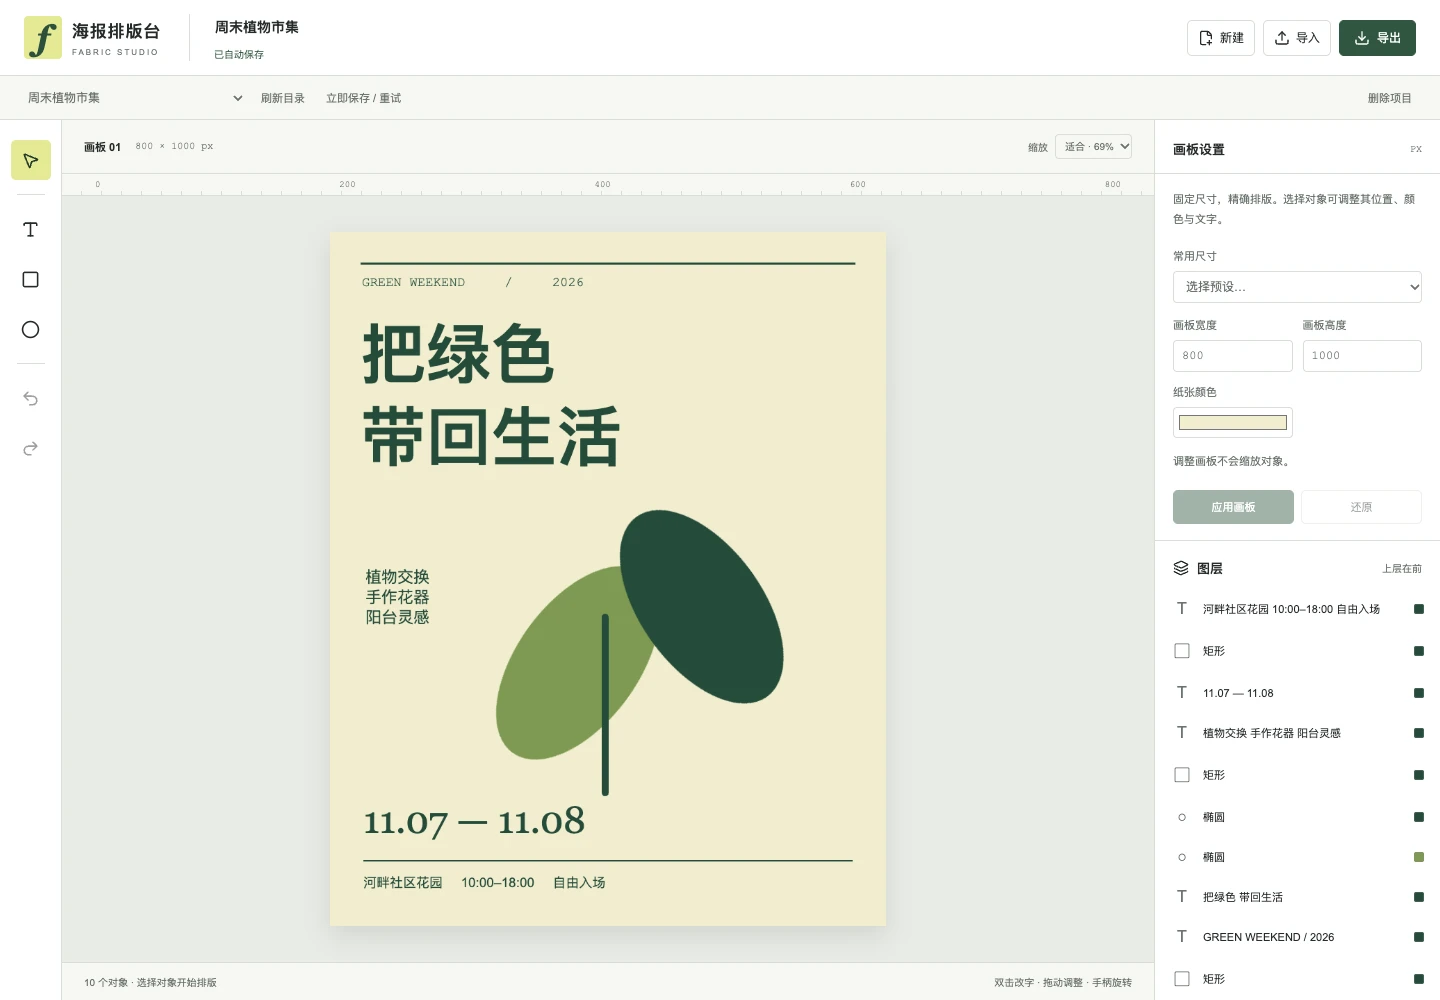This screenshot has height=1000, width=1440.
Task: Open the 纸张颜色 paper color swatch
Action: coord(1233,422)
